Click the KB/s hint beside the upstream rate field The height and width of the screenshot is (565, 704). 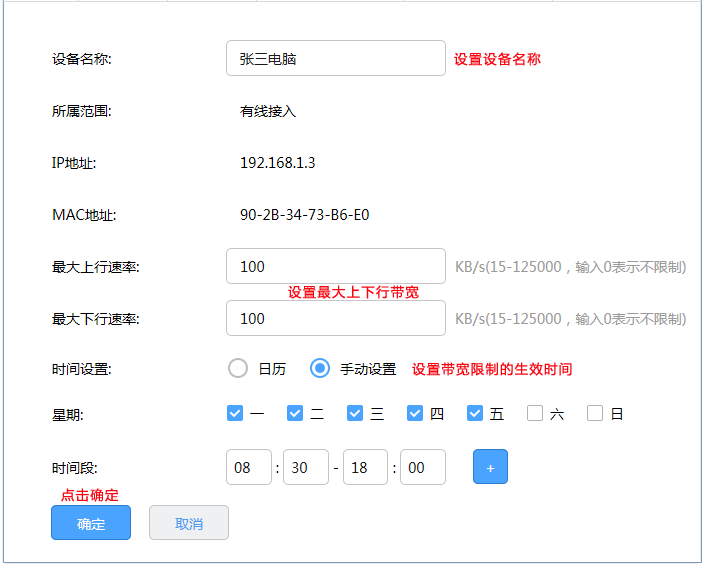point(571,267)
